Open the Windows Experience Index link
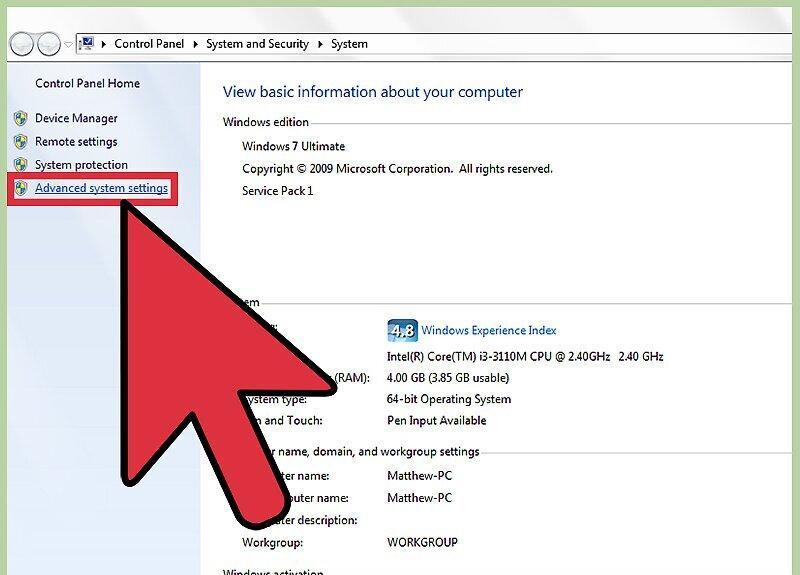800x575 pixels. [x=489, y=331]
